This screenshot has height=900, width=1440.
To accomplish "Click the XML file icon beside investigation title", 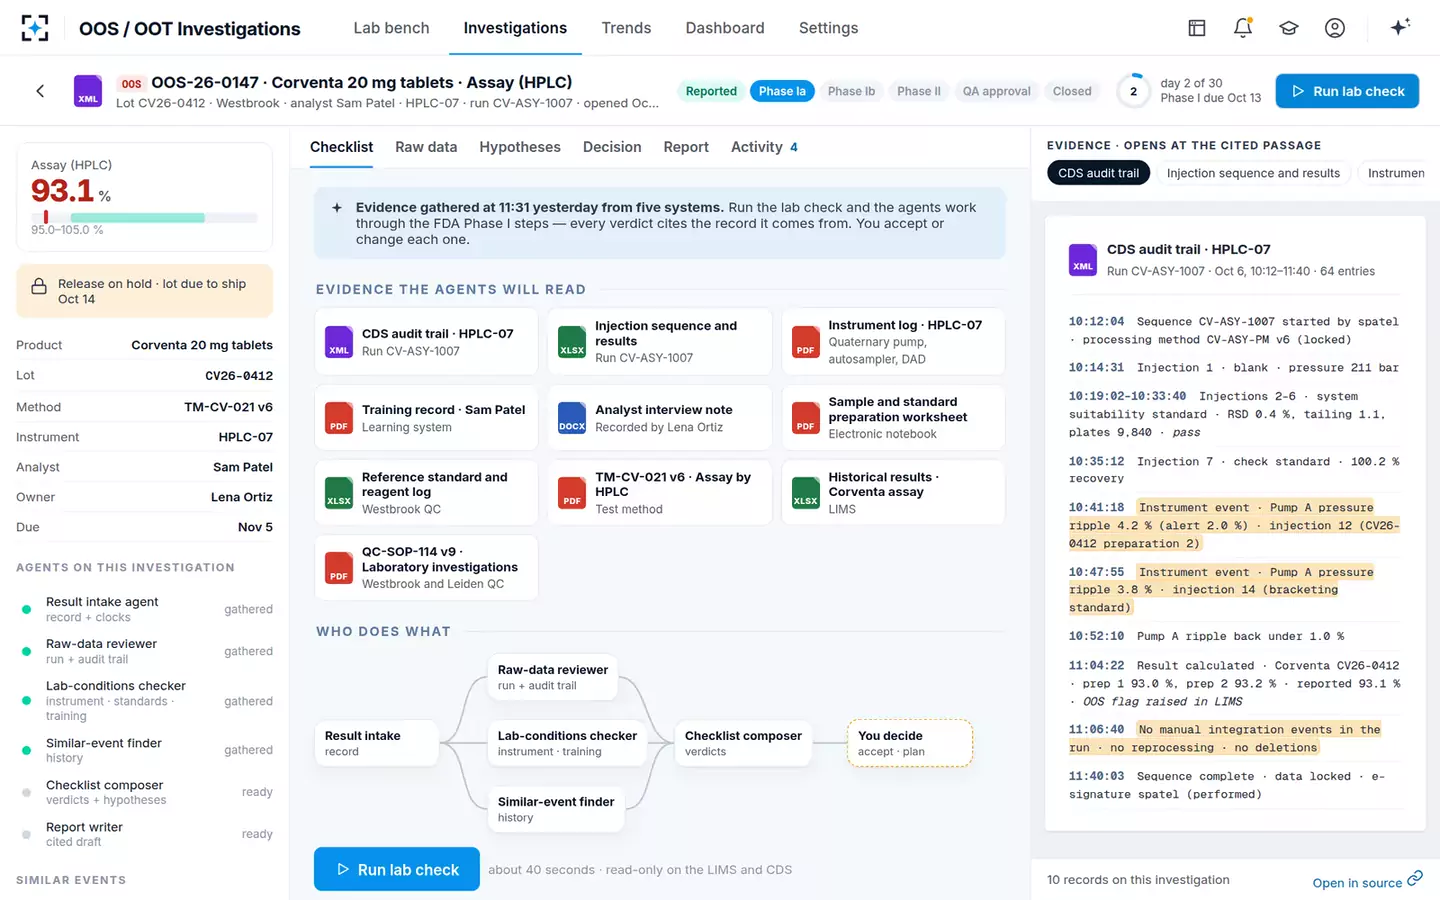I will pos(88,91).
